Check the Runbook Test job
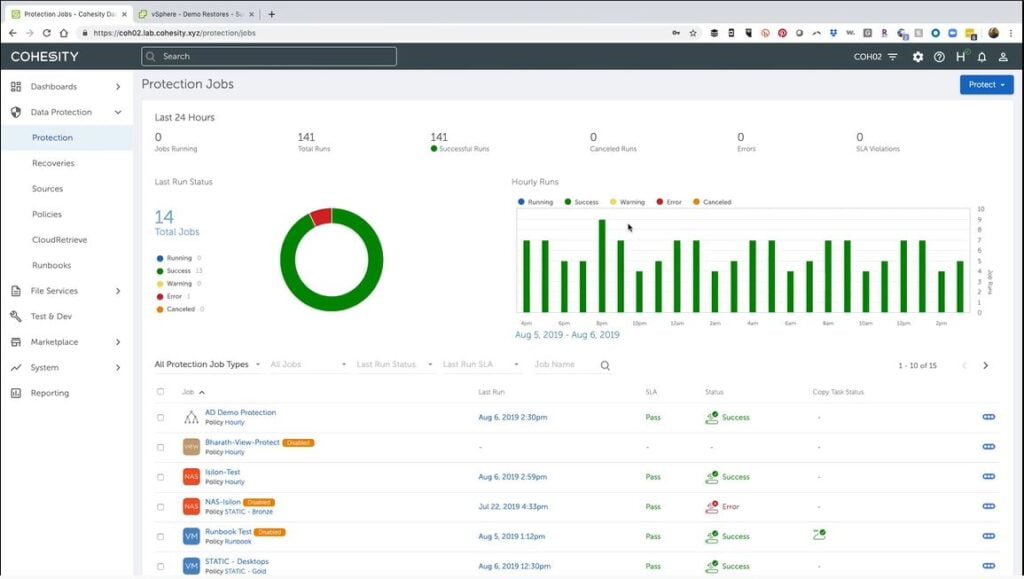 (x=161, y=537)
